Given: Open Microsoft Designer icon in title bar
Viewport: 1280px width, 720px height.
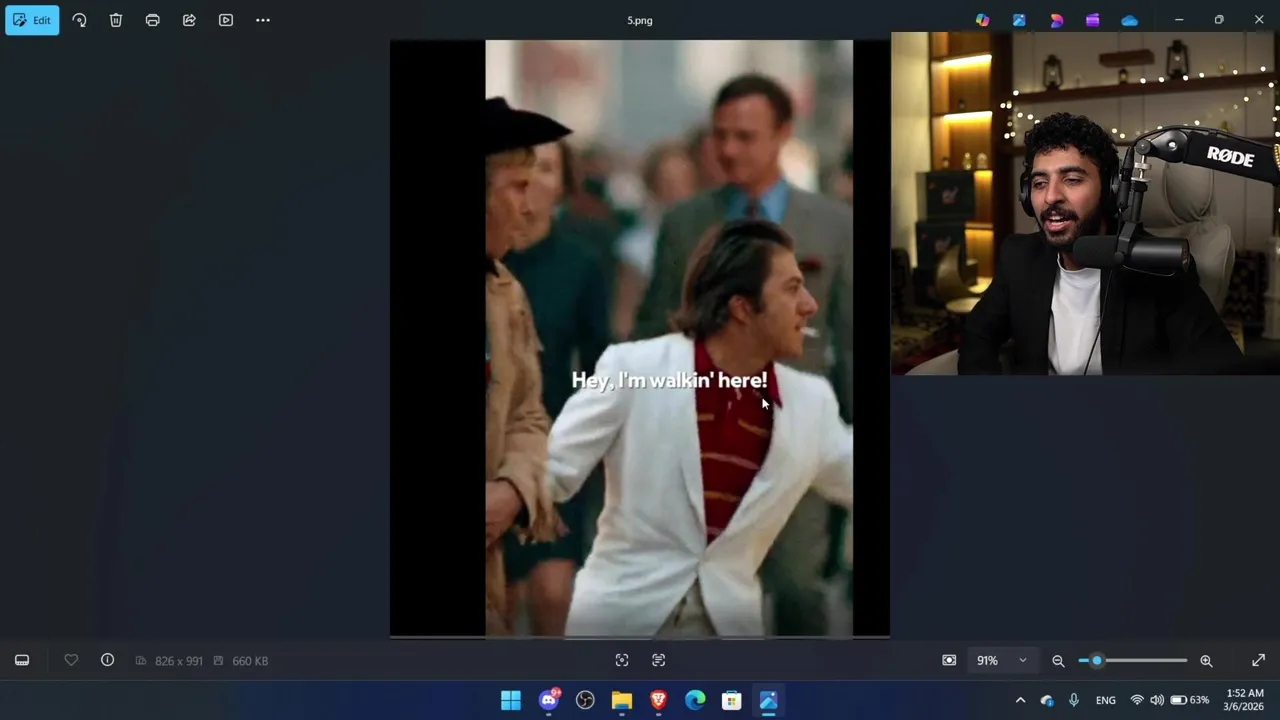Looking at the screenshot, I should [1056, 20].
